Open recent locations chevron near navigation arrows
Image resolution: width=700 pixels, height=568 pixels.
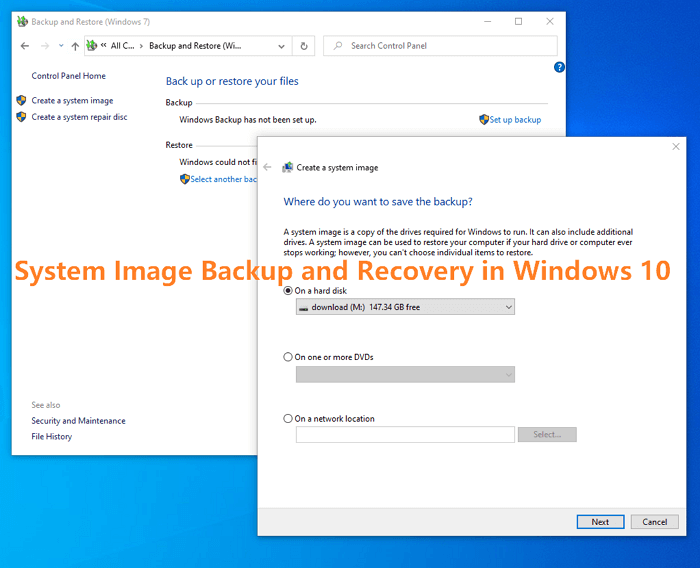60,46
